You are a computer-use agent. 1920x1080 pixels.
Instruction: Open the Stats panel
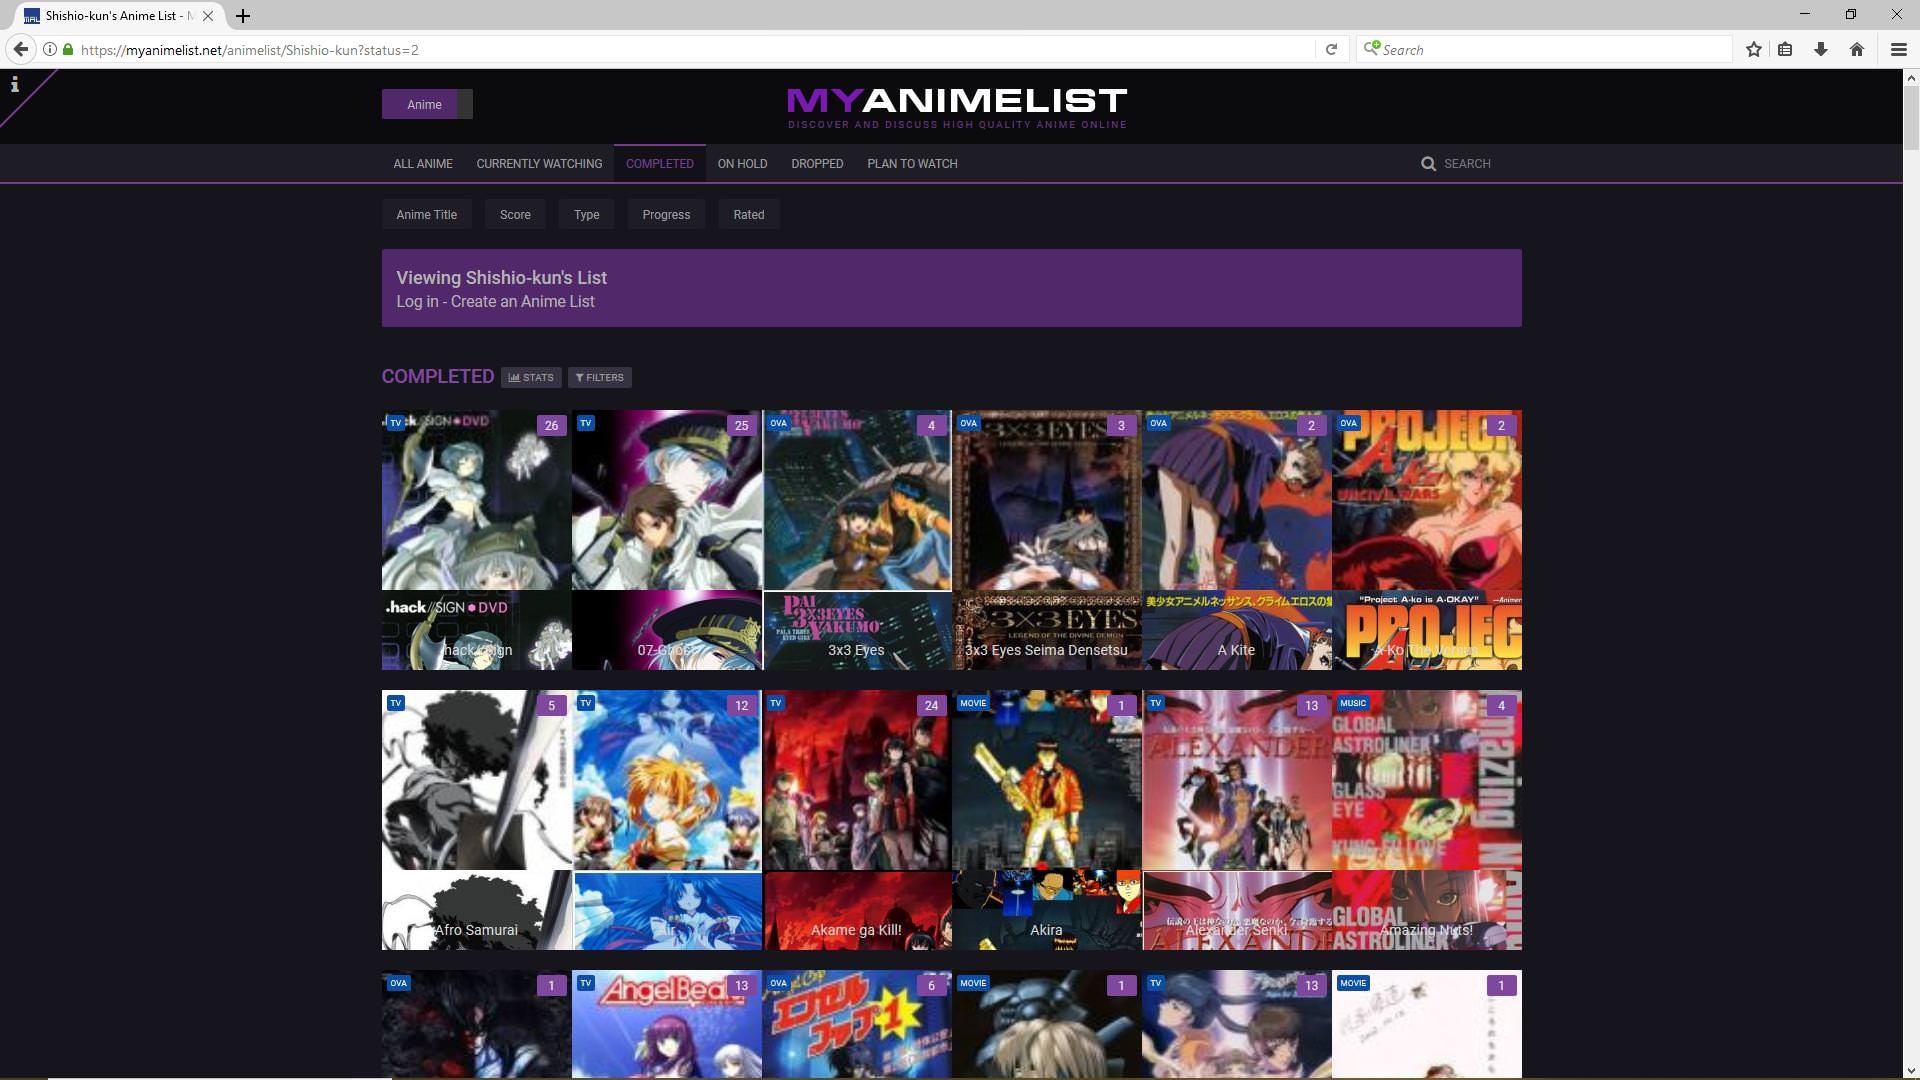[x=531, y=377]
